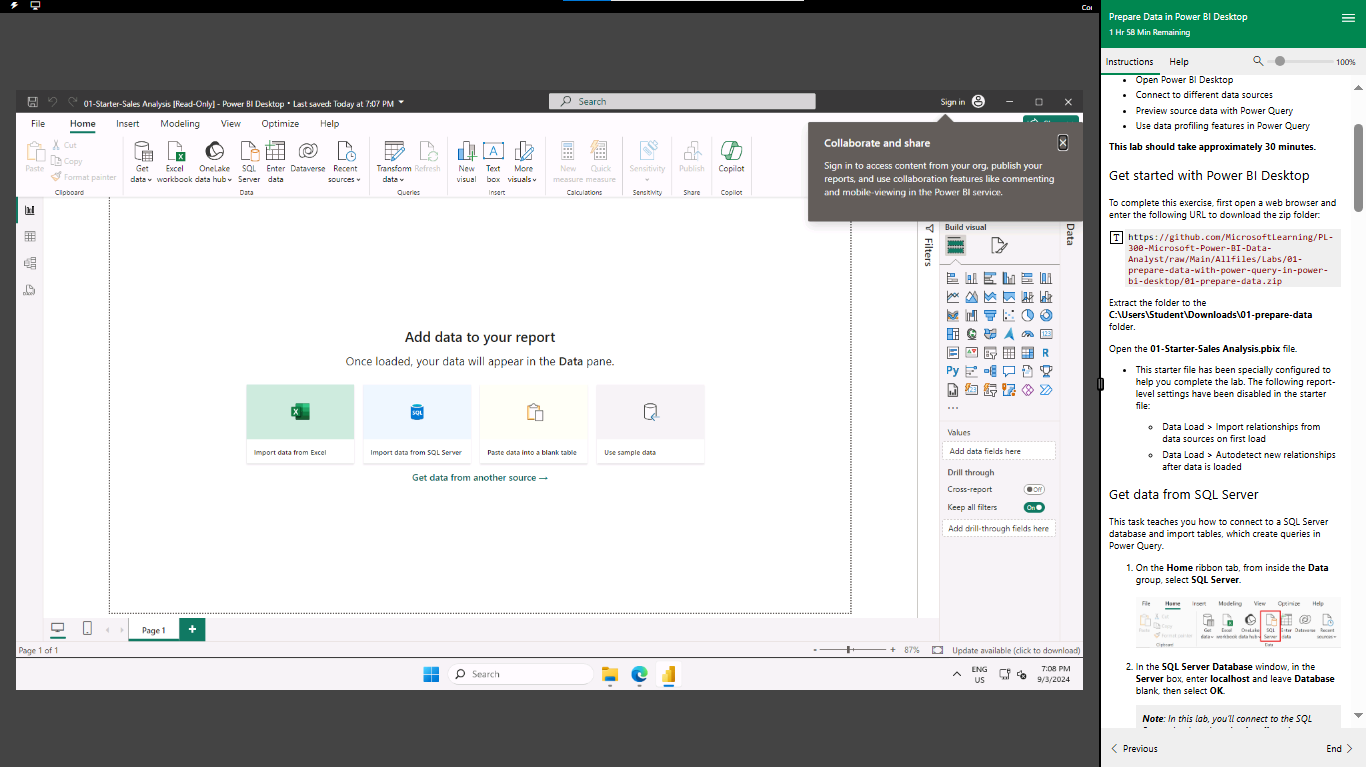
Task: Expand the Data pane
Action: (1069, 234)
